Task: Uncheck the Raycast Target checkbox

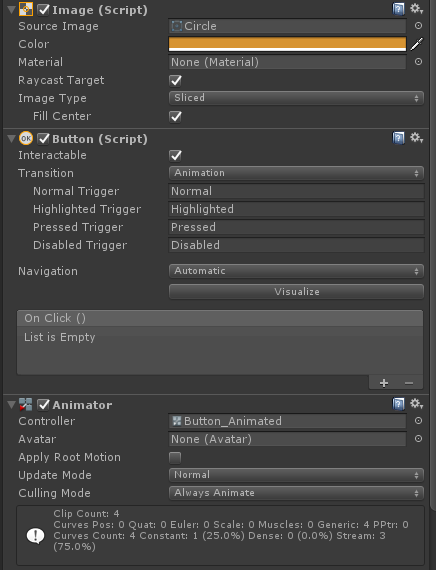Action: point(175,80)
